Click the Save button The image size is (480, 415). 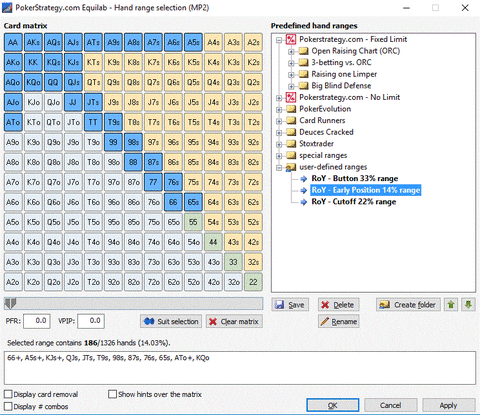tap(290, 305)
